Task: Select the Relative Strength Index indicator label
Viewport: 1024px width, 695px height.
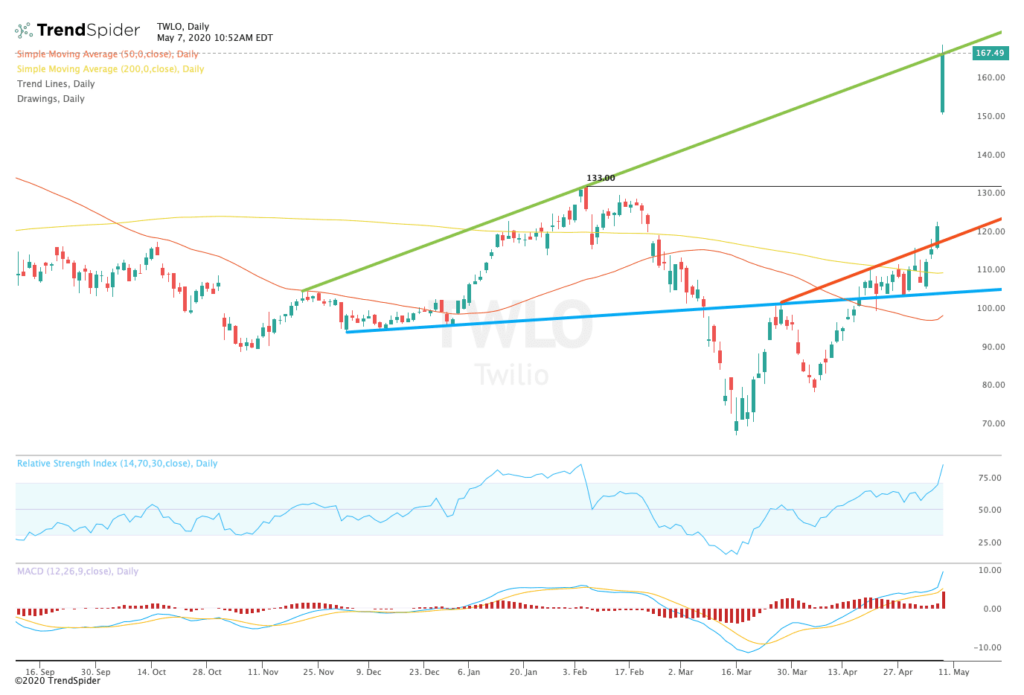Action: coord(117,464)
